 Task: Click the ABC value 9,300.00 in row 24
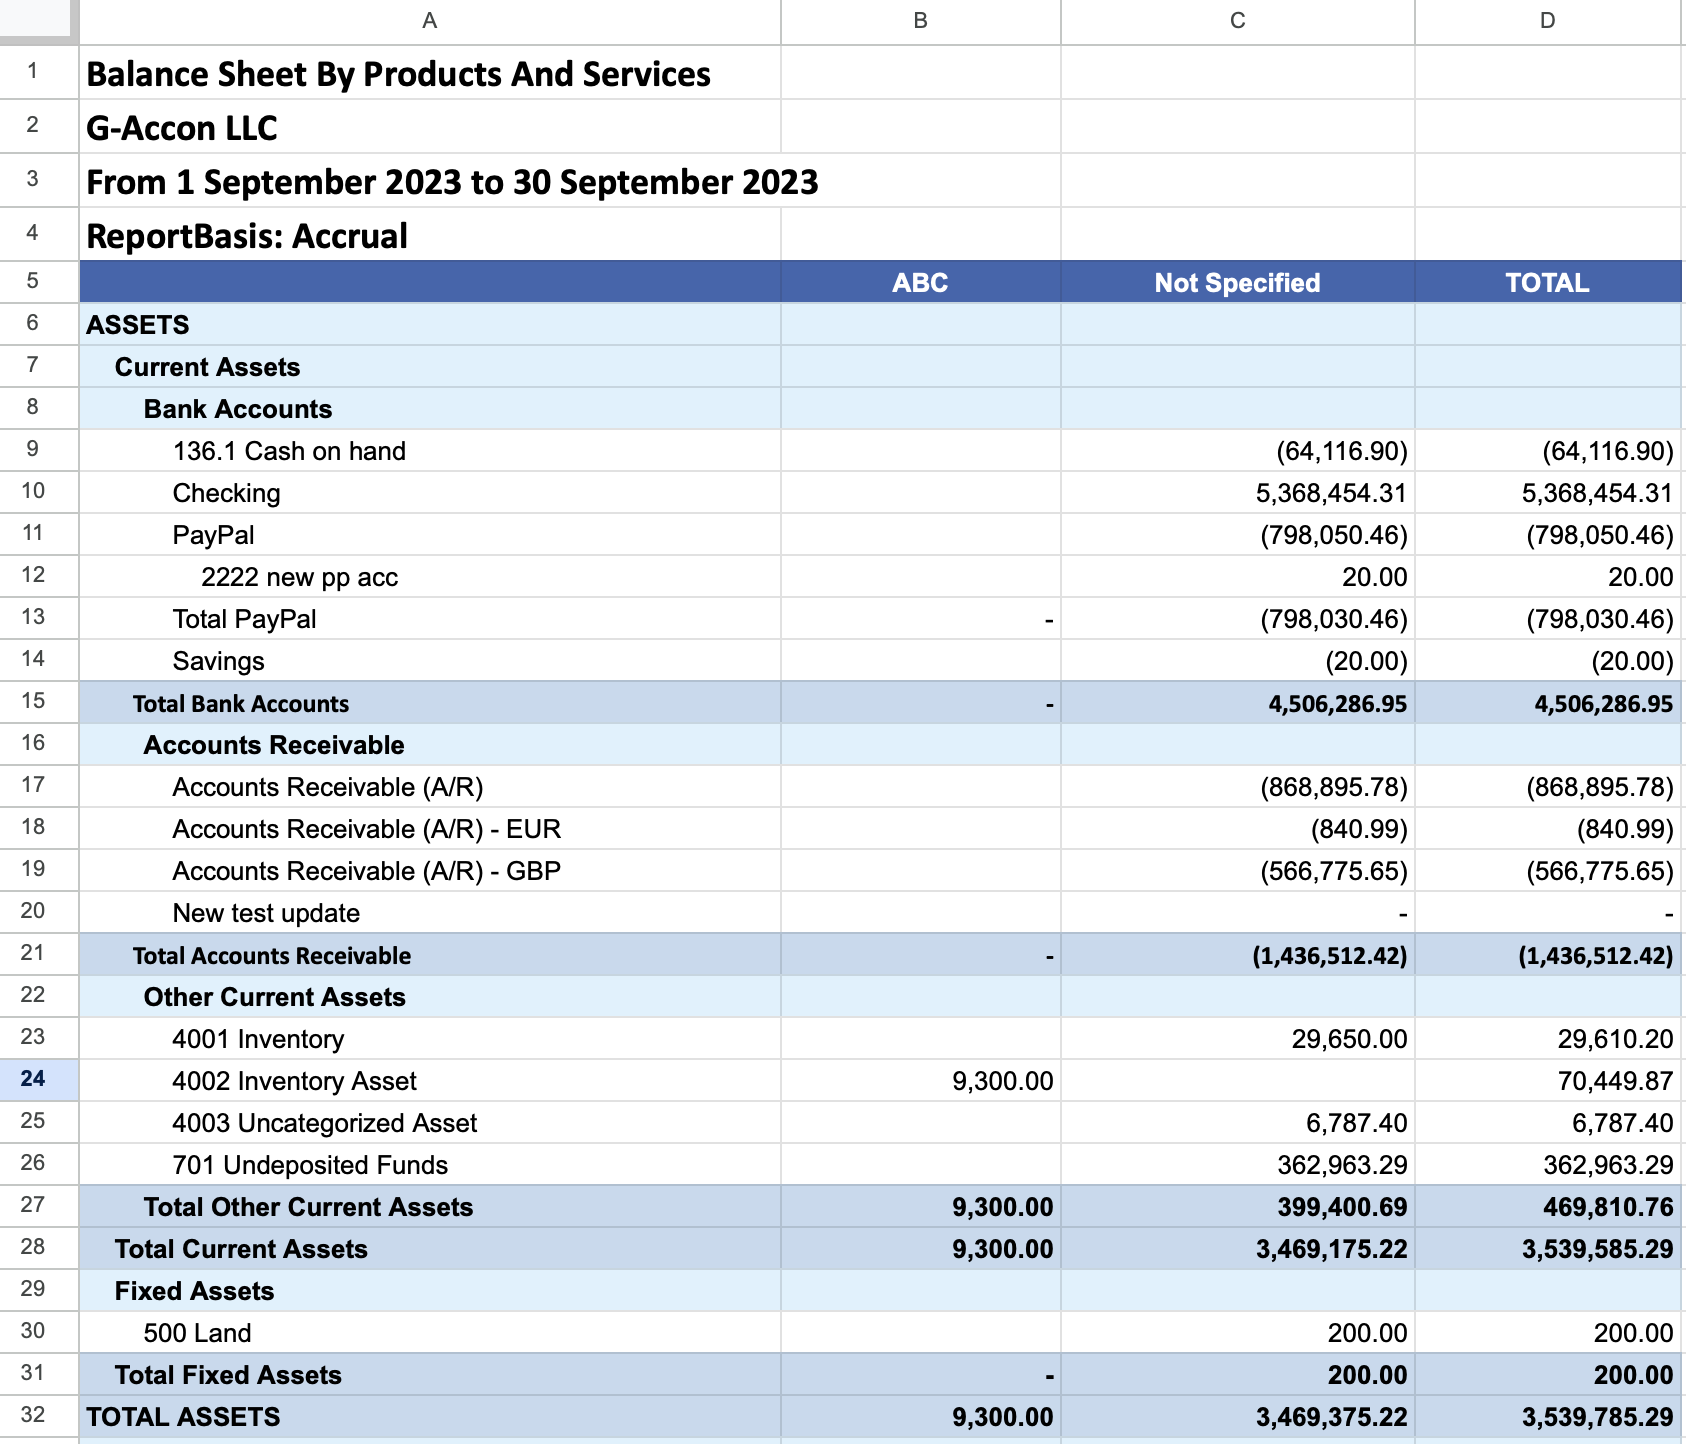point(920,1080)
